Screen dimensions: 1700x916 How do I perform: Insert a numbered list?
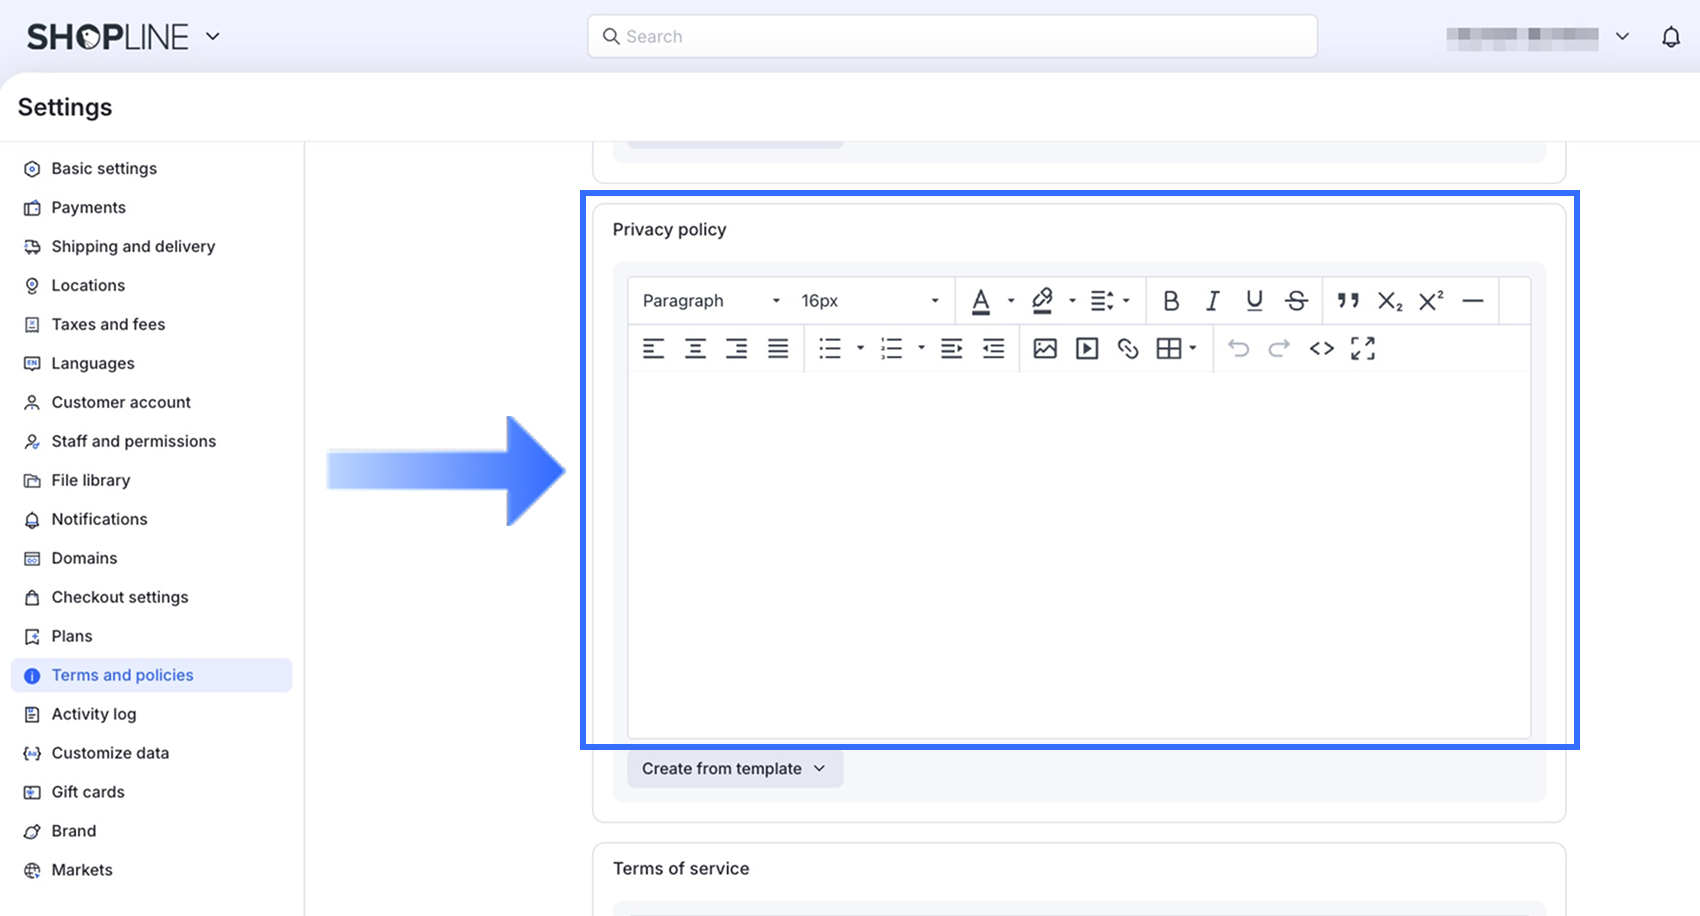[891, 348]
